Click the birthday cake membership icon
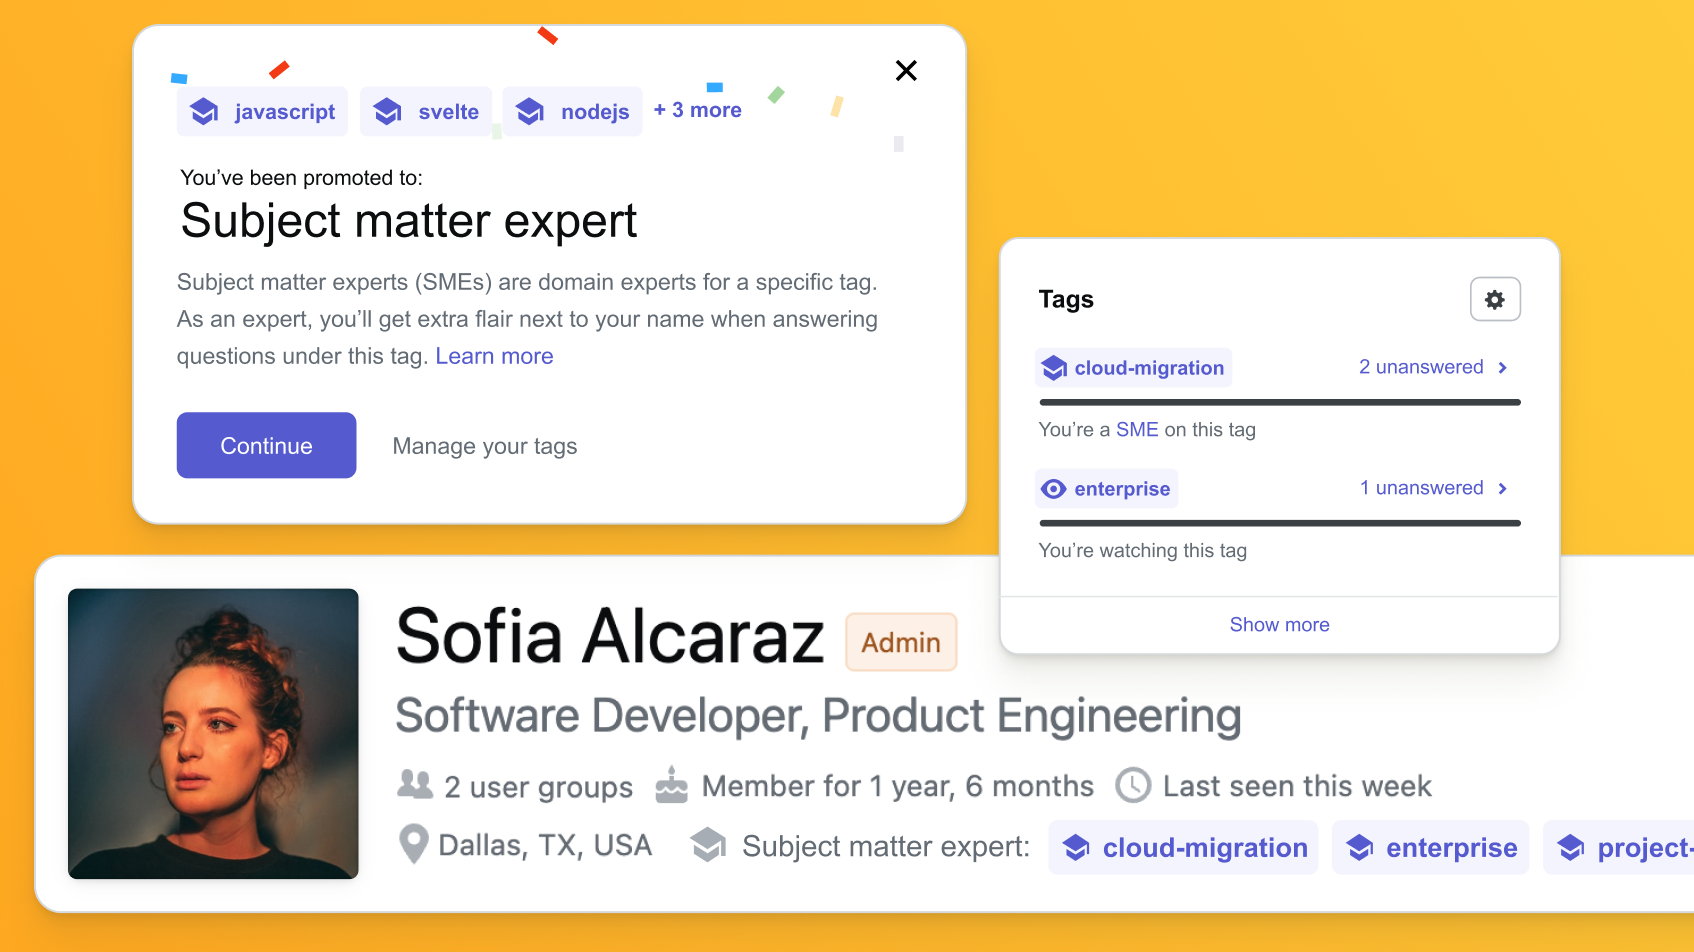This screenshot has width=1694, height=952. [671, 785]
